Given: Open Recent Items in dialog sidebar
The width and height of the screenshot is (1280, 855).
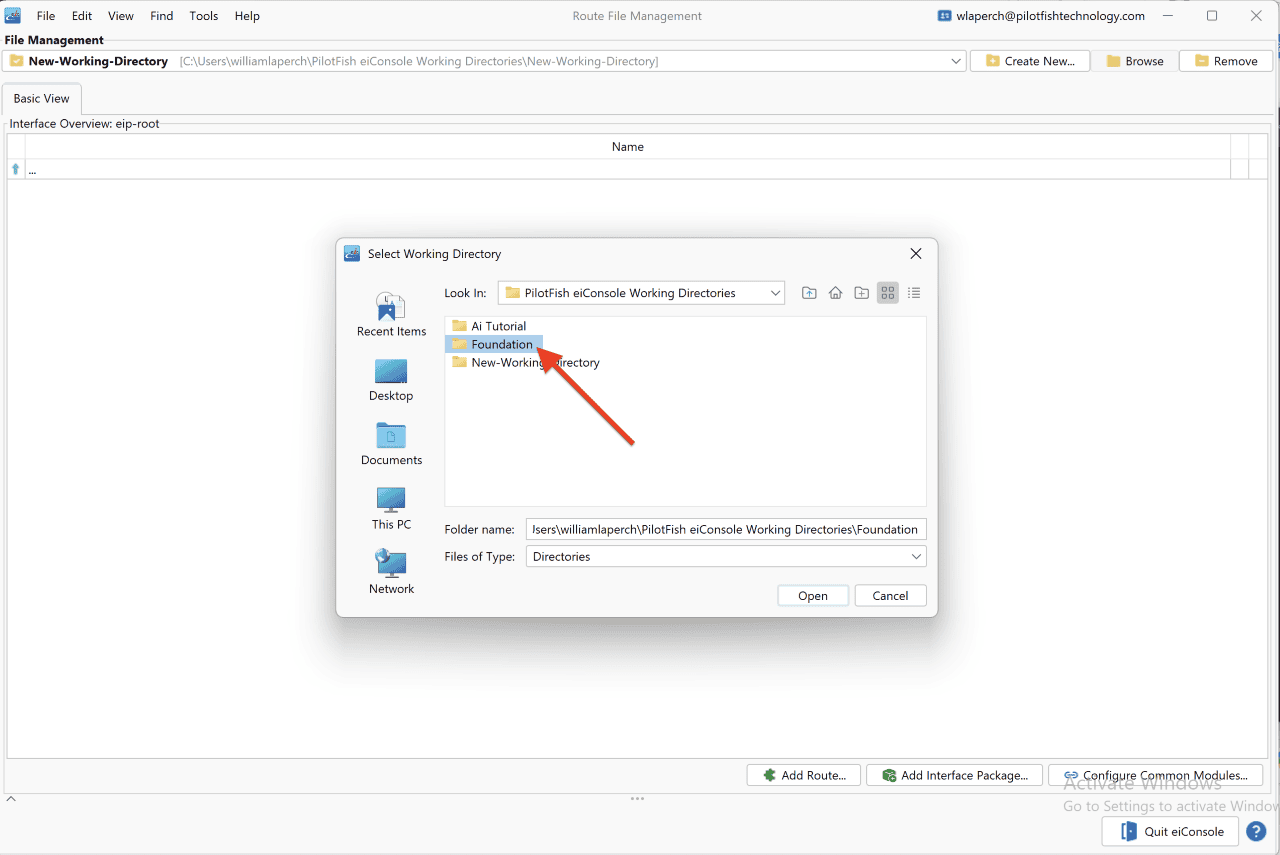Looking at the screenshot, I should point(391,315).
